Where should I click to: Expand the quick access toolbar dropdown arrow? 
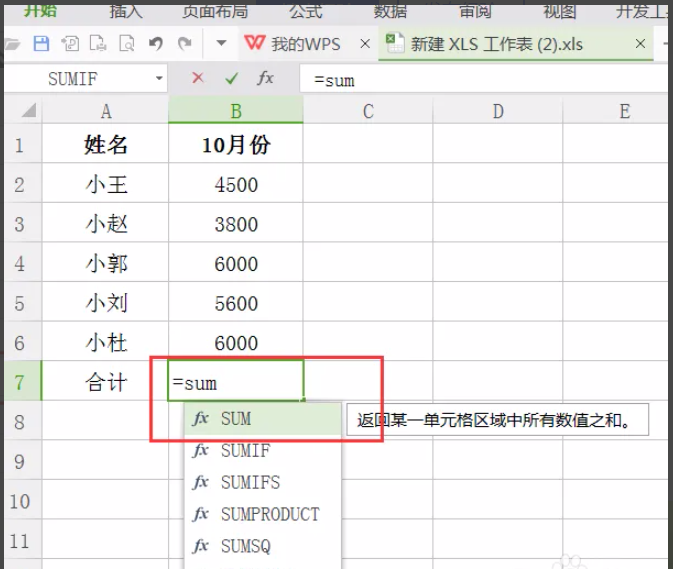[221, 43]
